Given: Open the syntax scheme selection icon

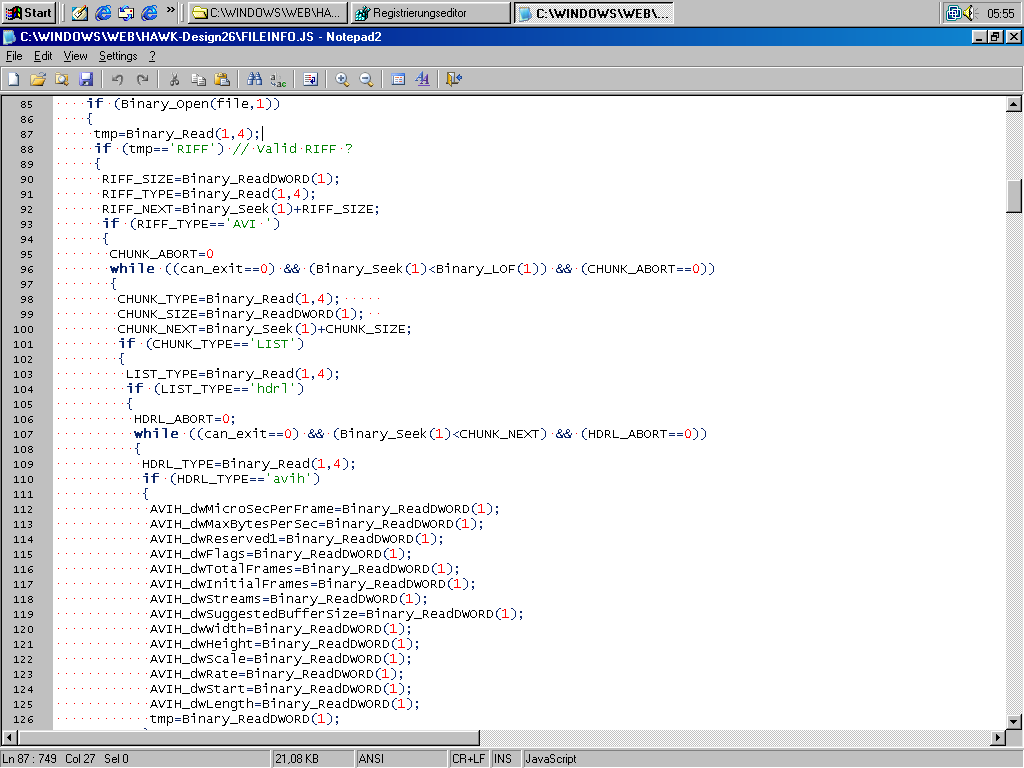Looking at the screenshot, I should tap(398, 80).
